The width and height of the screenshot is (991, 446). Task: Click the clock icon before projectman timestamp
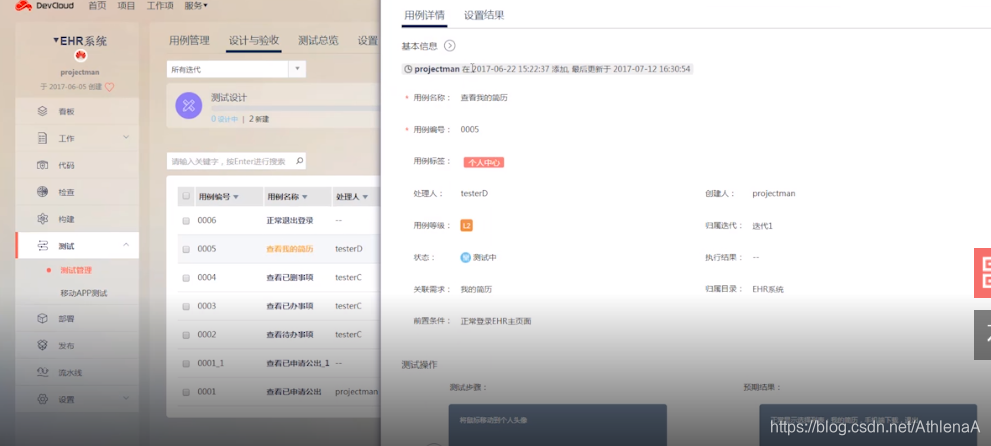pos(408,69)
